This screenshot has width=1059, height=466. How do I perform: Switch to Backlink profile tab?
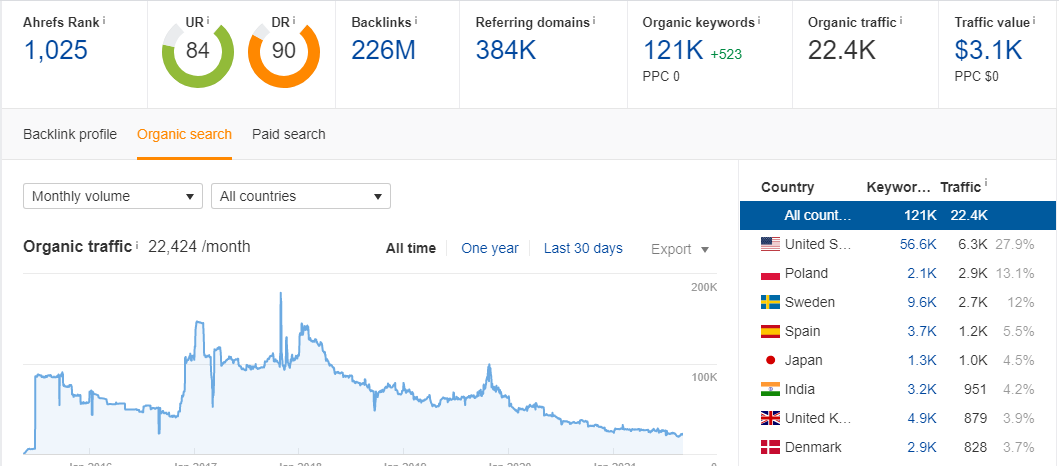pyautogui.click(x=70, y=134)
